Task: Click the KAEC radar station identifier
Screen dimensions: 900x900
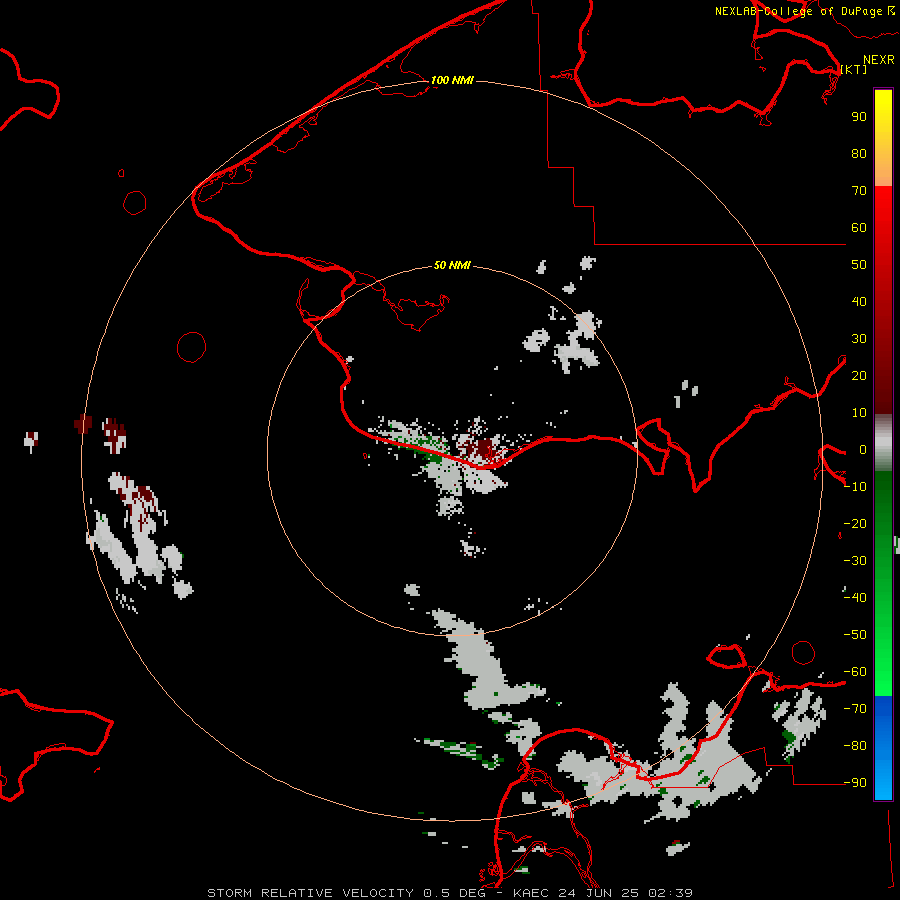Action: pyautogui.click(x=532, y=893)
